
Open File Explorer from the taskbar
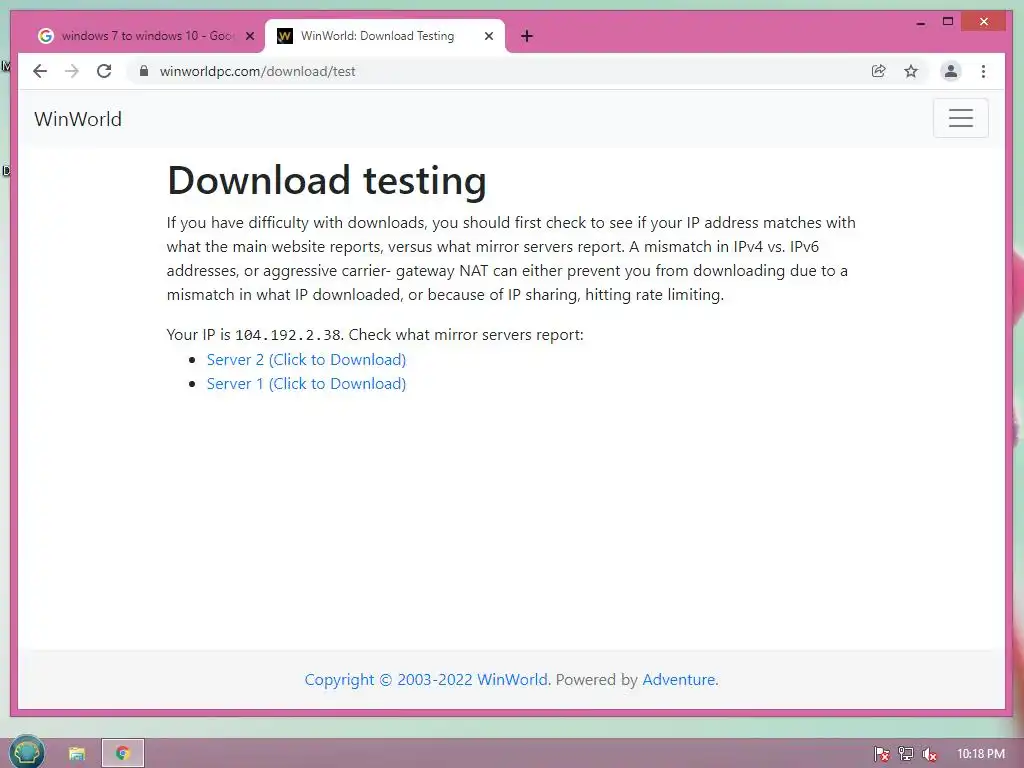[x=76, y=754]
